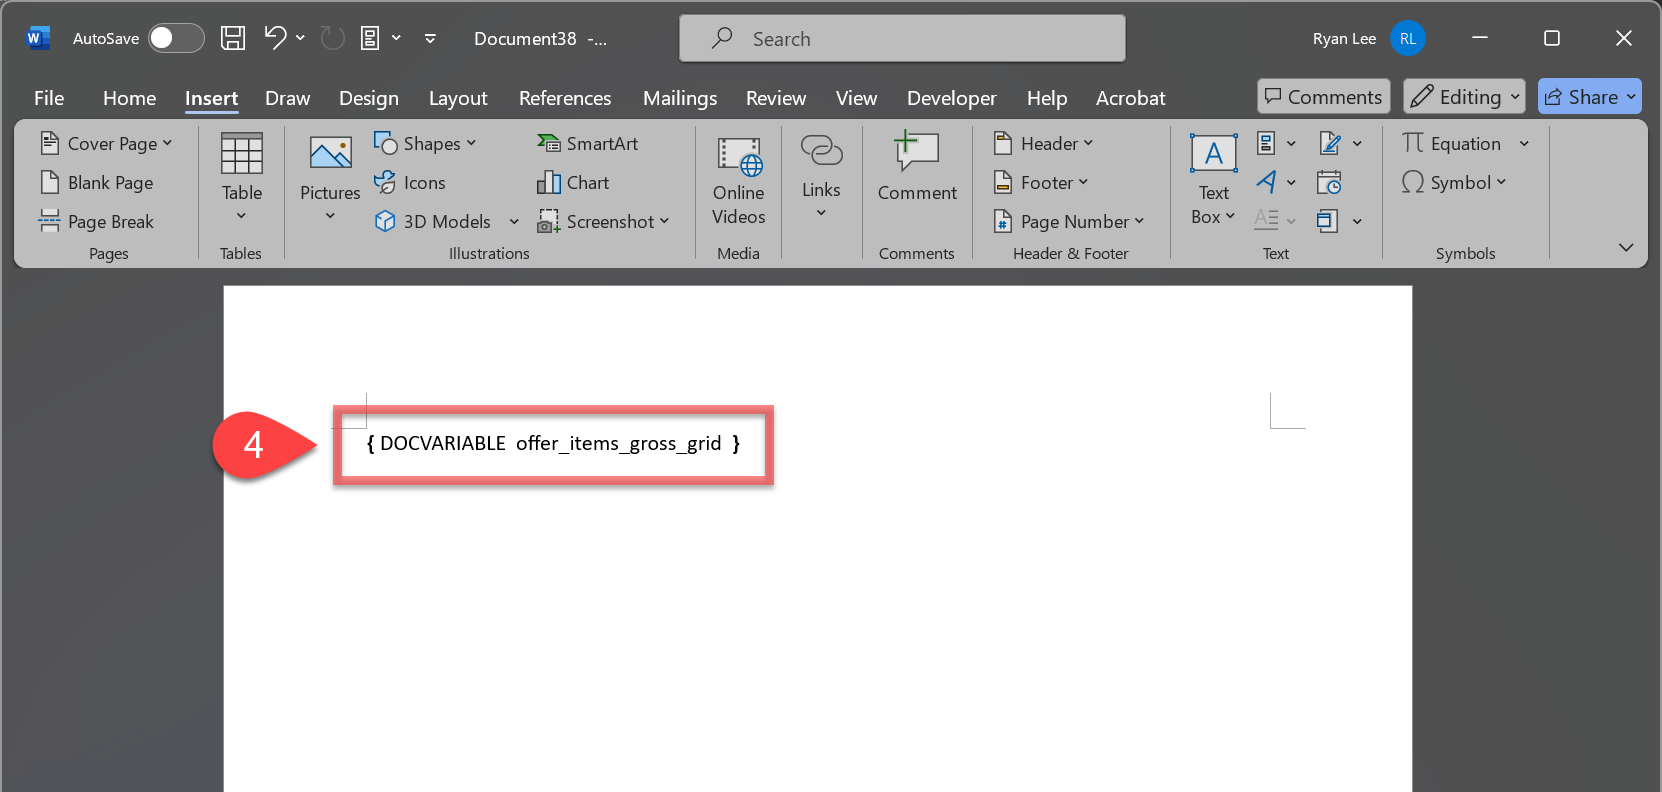Insert a Chart
1662x792 pixels.
pyautogui.click(x=574, y=182)
